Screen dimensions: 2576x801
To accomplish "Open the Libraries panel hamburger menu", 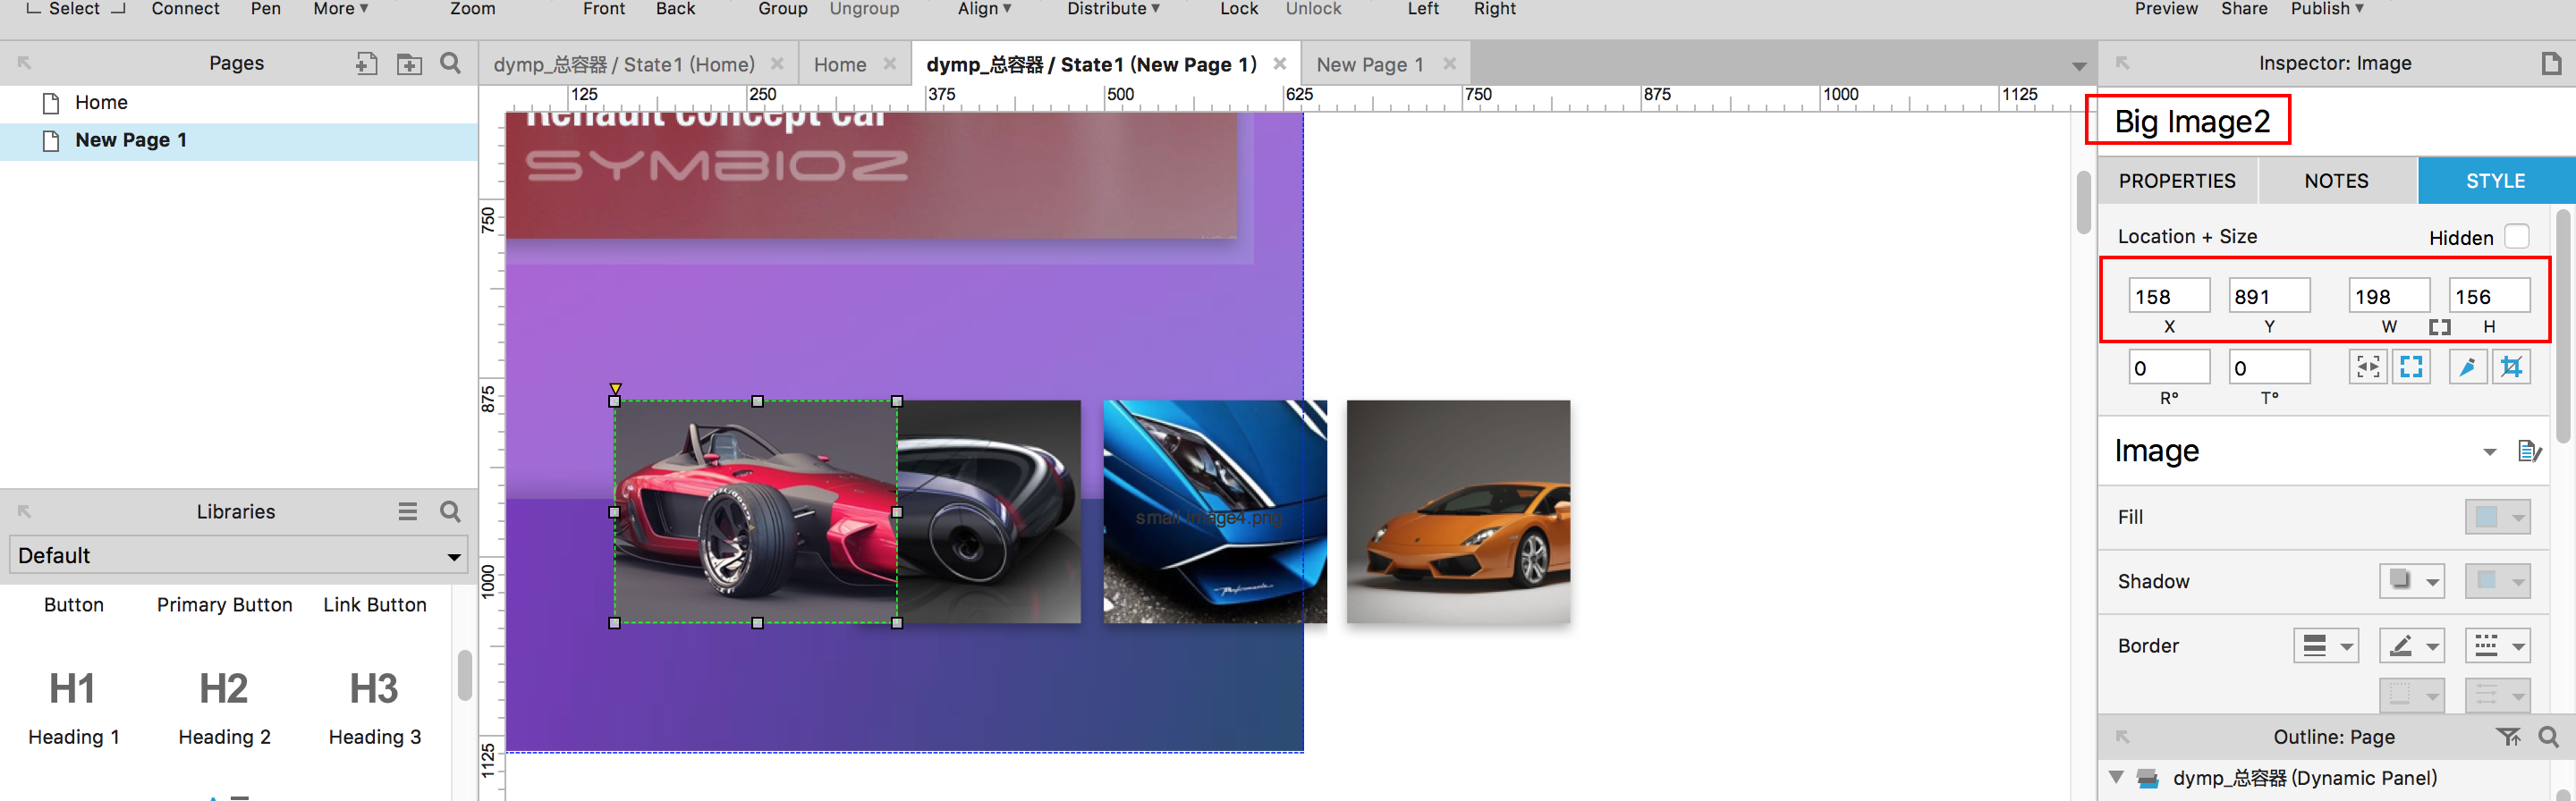I will (407, 512).
